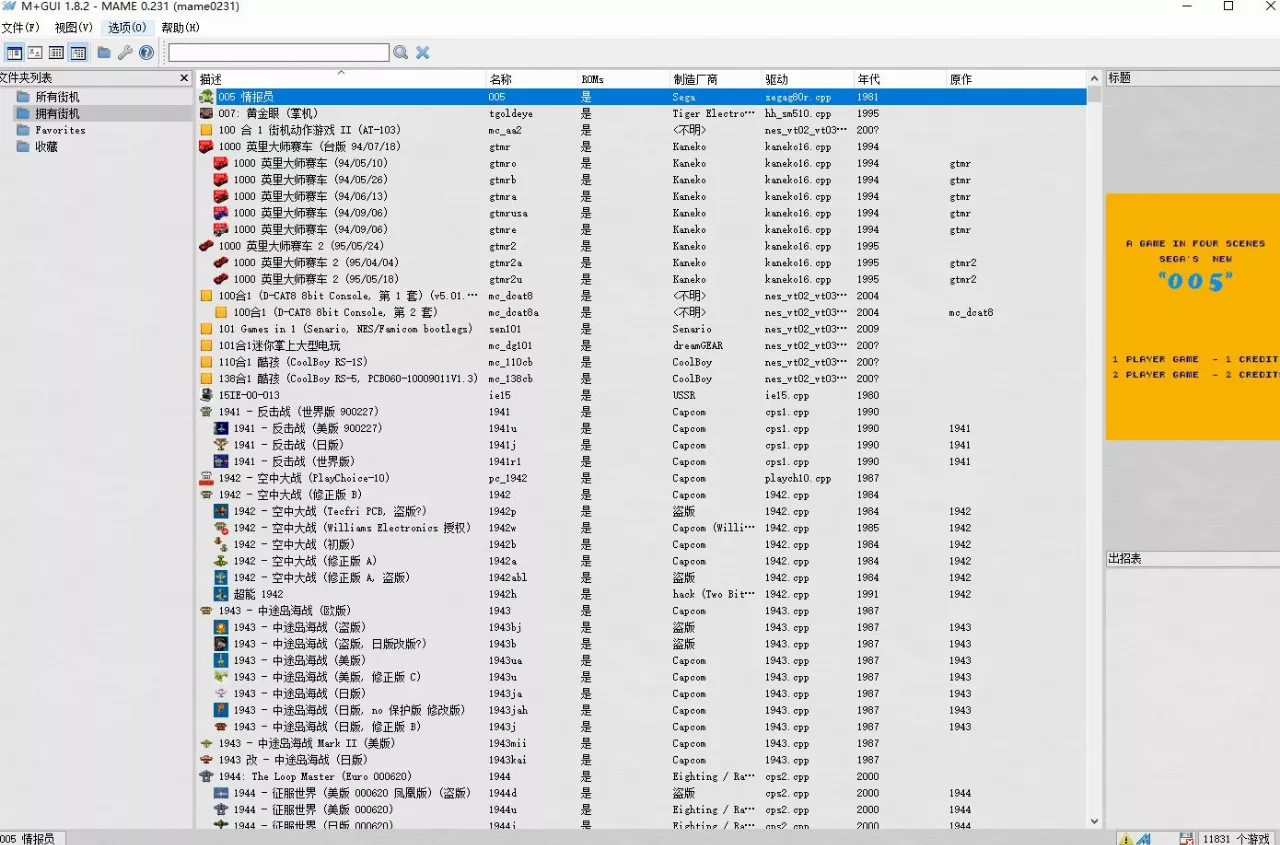Open the 选项(O) menu
The image size is (1280, 845).
pos(127,27)
